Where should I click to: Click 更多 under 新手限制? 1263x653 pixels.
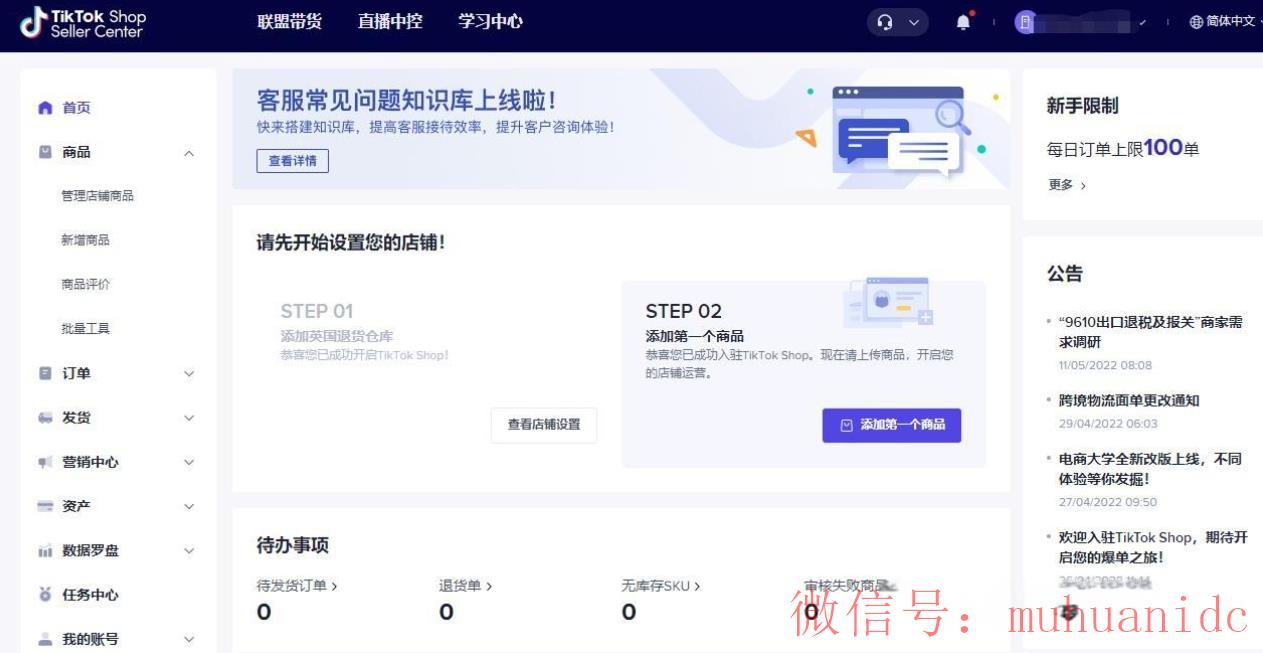(x=1066, y=185)
